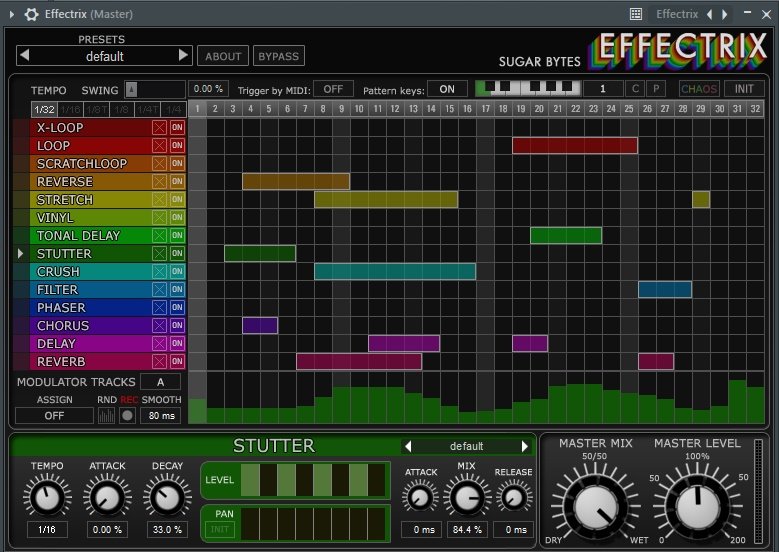
Task: Click the MASTER LEVEL knob
Action: pyautogui.click(x=698, y=508)
